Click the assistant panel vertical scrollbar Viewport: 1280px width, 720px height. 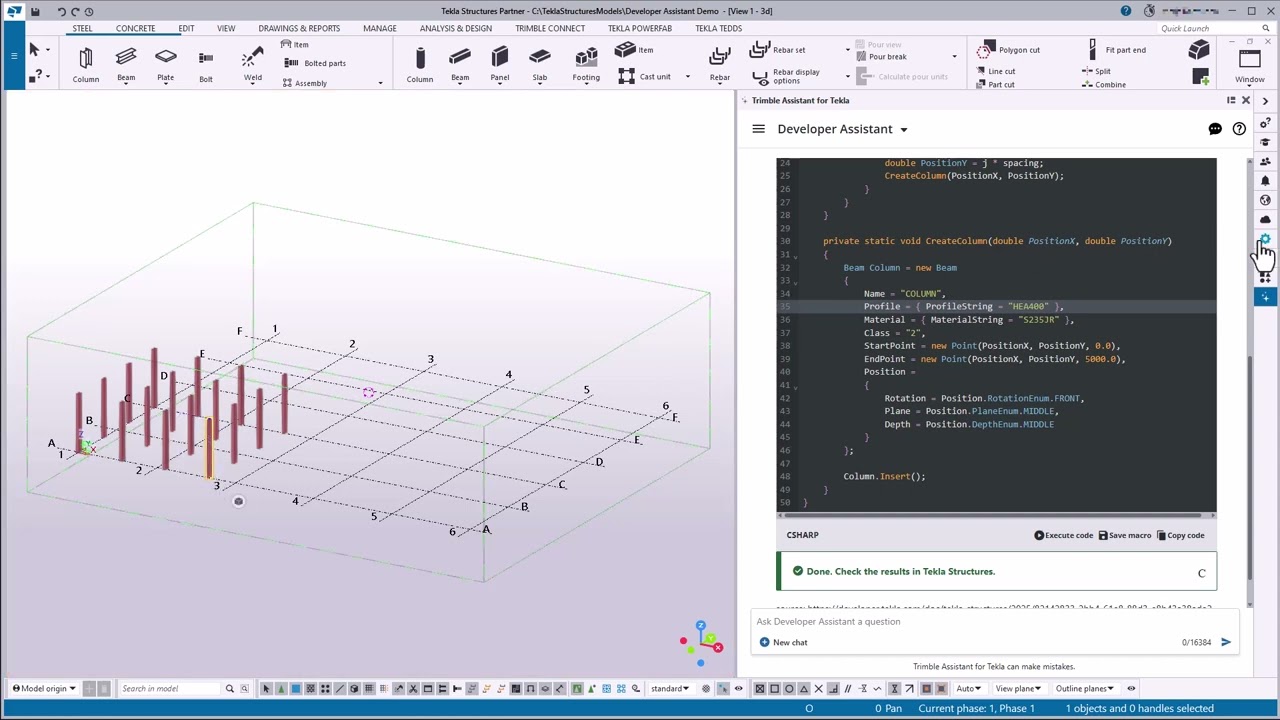(1250, 467)
